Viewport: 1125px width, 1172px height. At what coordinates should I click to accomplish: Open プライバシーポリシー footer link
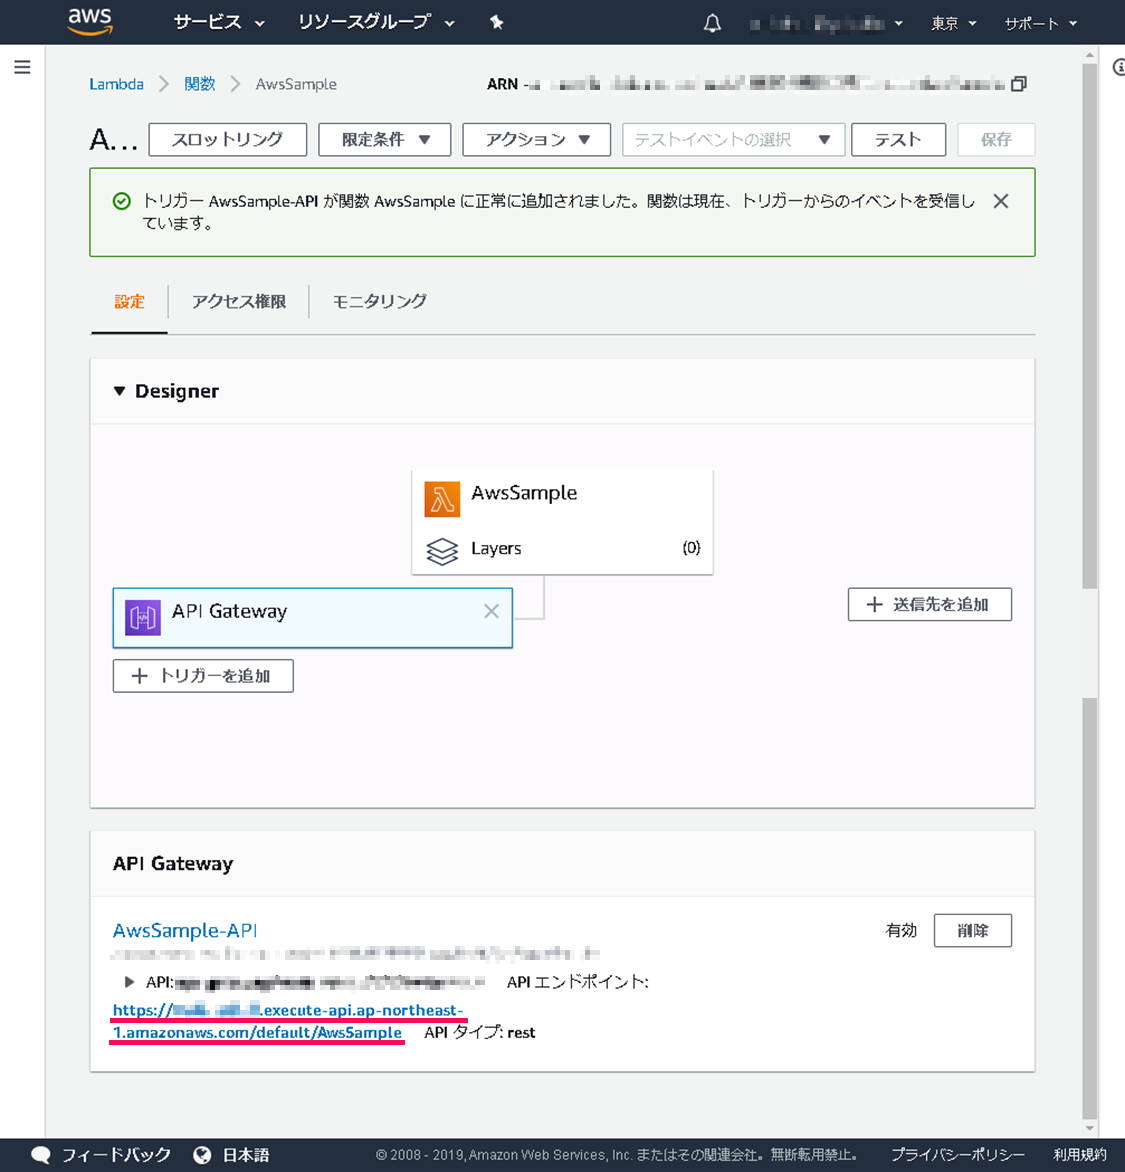[x=958, y=1155]
